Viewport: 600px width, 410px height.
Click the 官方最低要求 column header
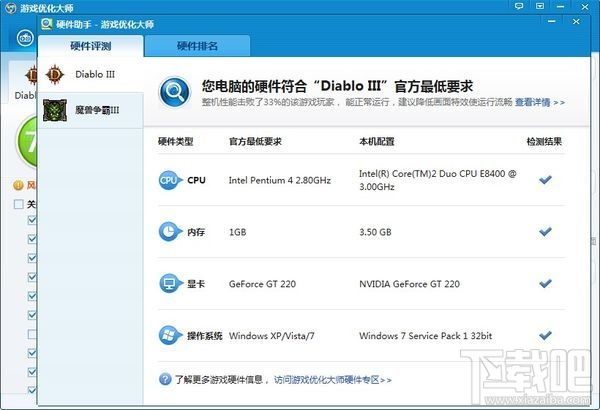click(x=255, y=142)
